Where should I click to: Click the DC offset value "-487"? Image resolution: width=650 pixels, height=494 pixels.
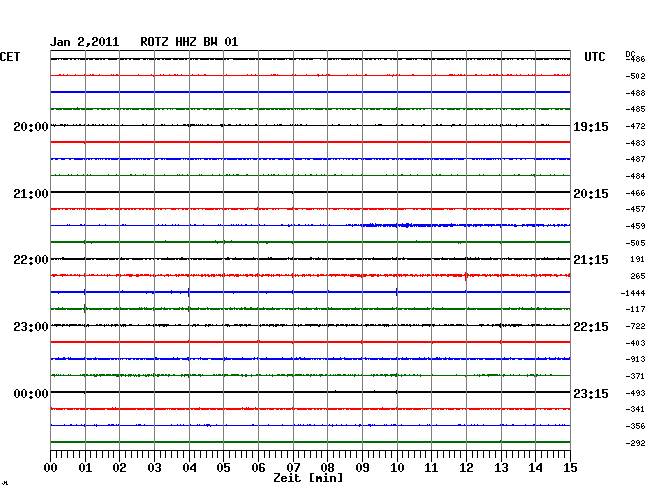(635, 159)
